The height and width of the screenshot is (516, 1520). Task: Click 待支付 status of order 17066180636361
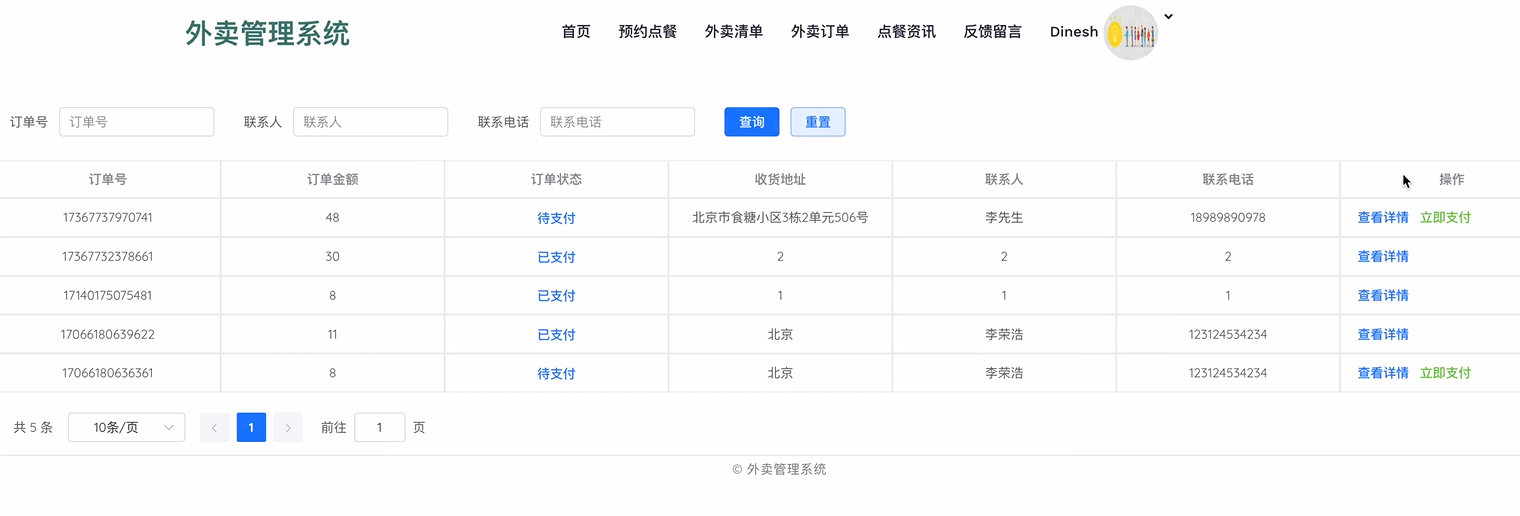556,374
